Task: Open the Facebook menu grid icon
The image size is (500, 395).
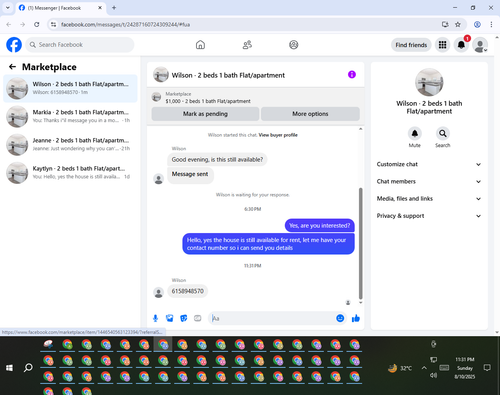Action: (x=442, y=45)
